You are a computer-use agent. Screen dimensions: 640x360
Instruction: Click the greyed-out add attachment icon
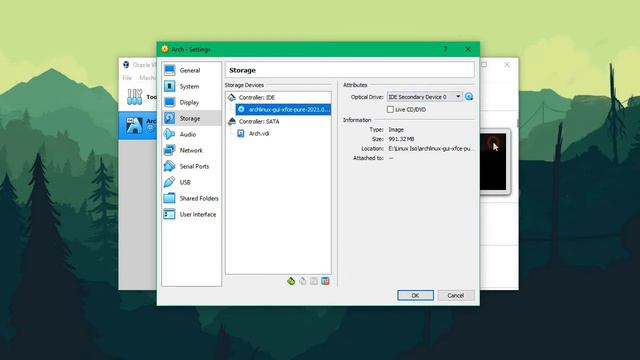[314, 281]
